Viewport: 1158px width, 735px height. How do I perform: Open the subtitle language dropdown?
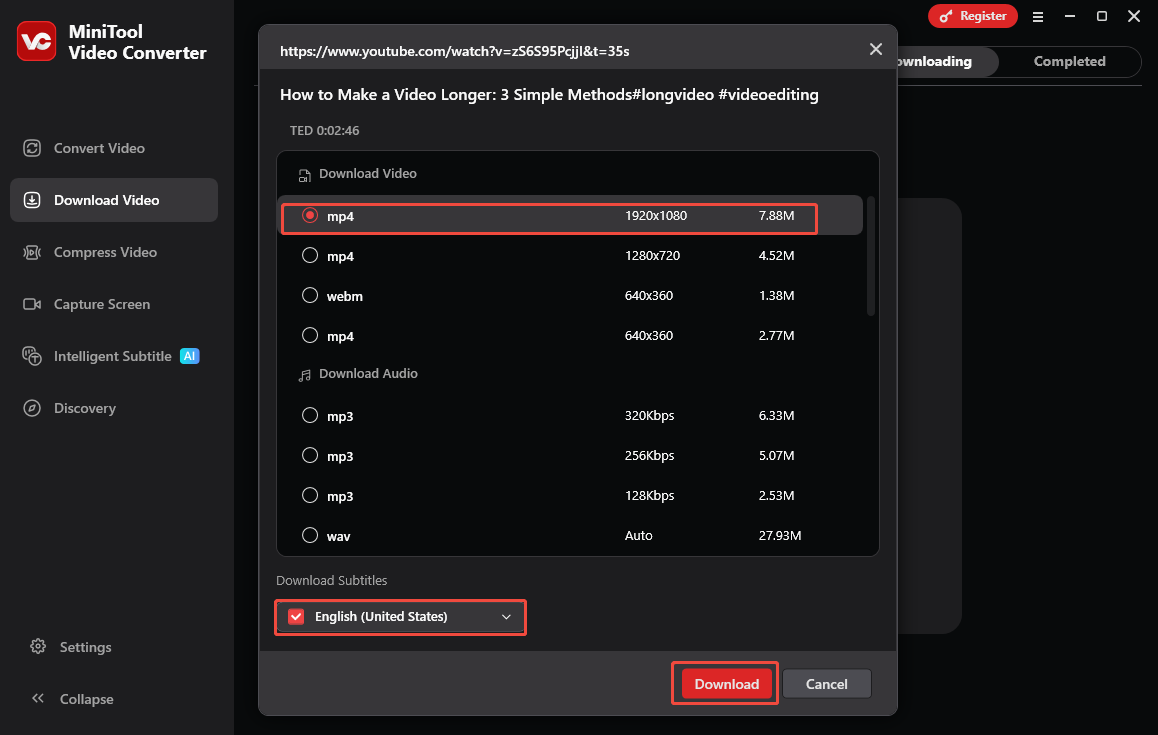click(508, 616)
